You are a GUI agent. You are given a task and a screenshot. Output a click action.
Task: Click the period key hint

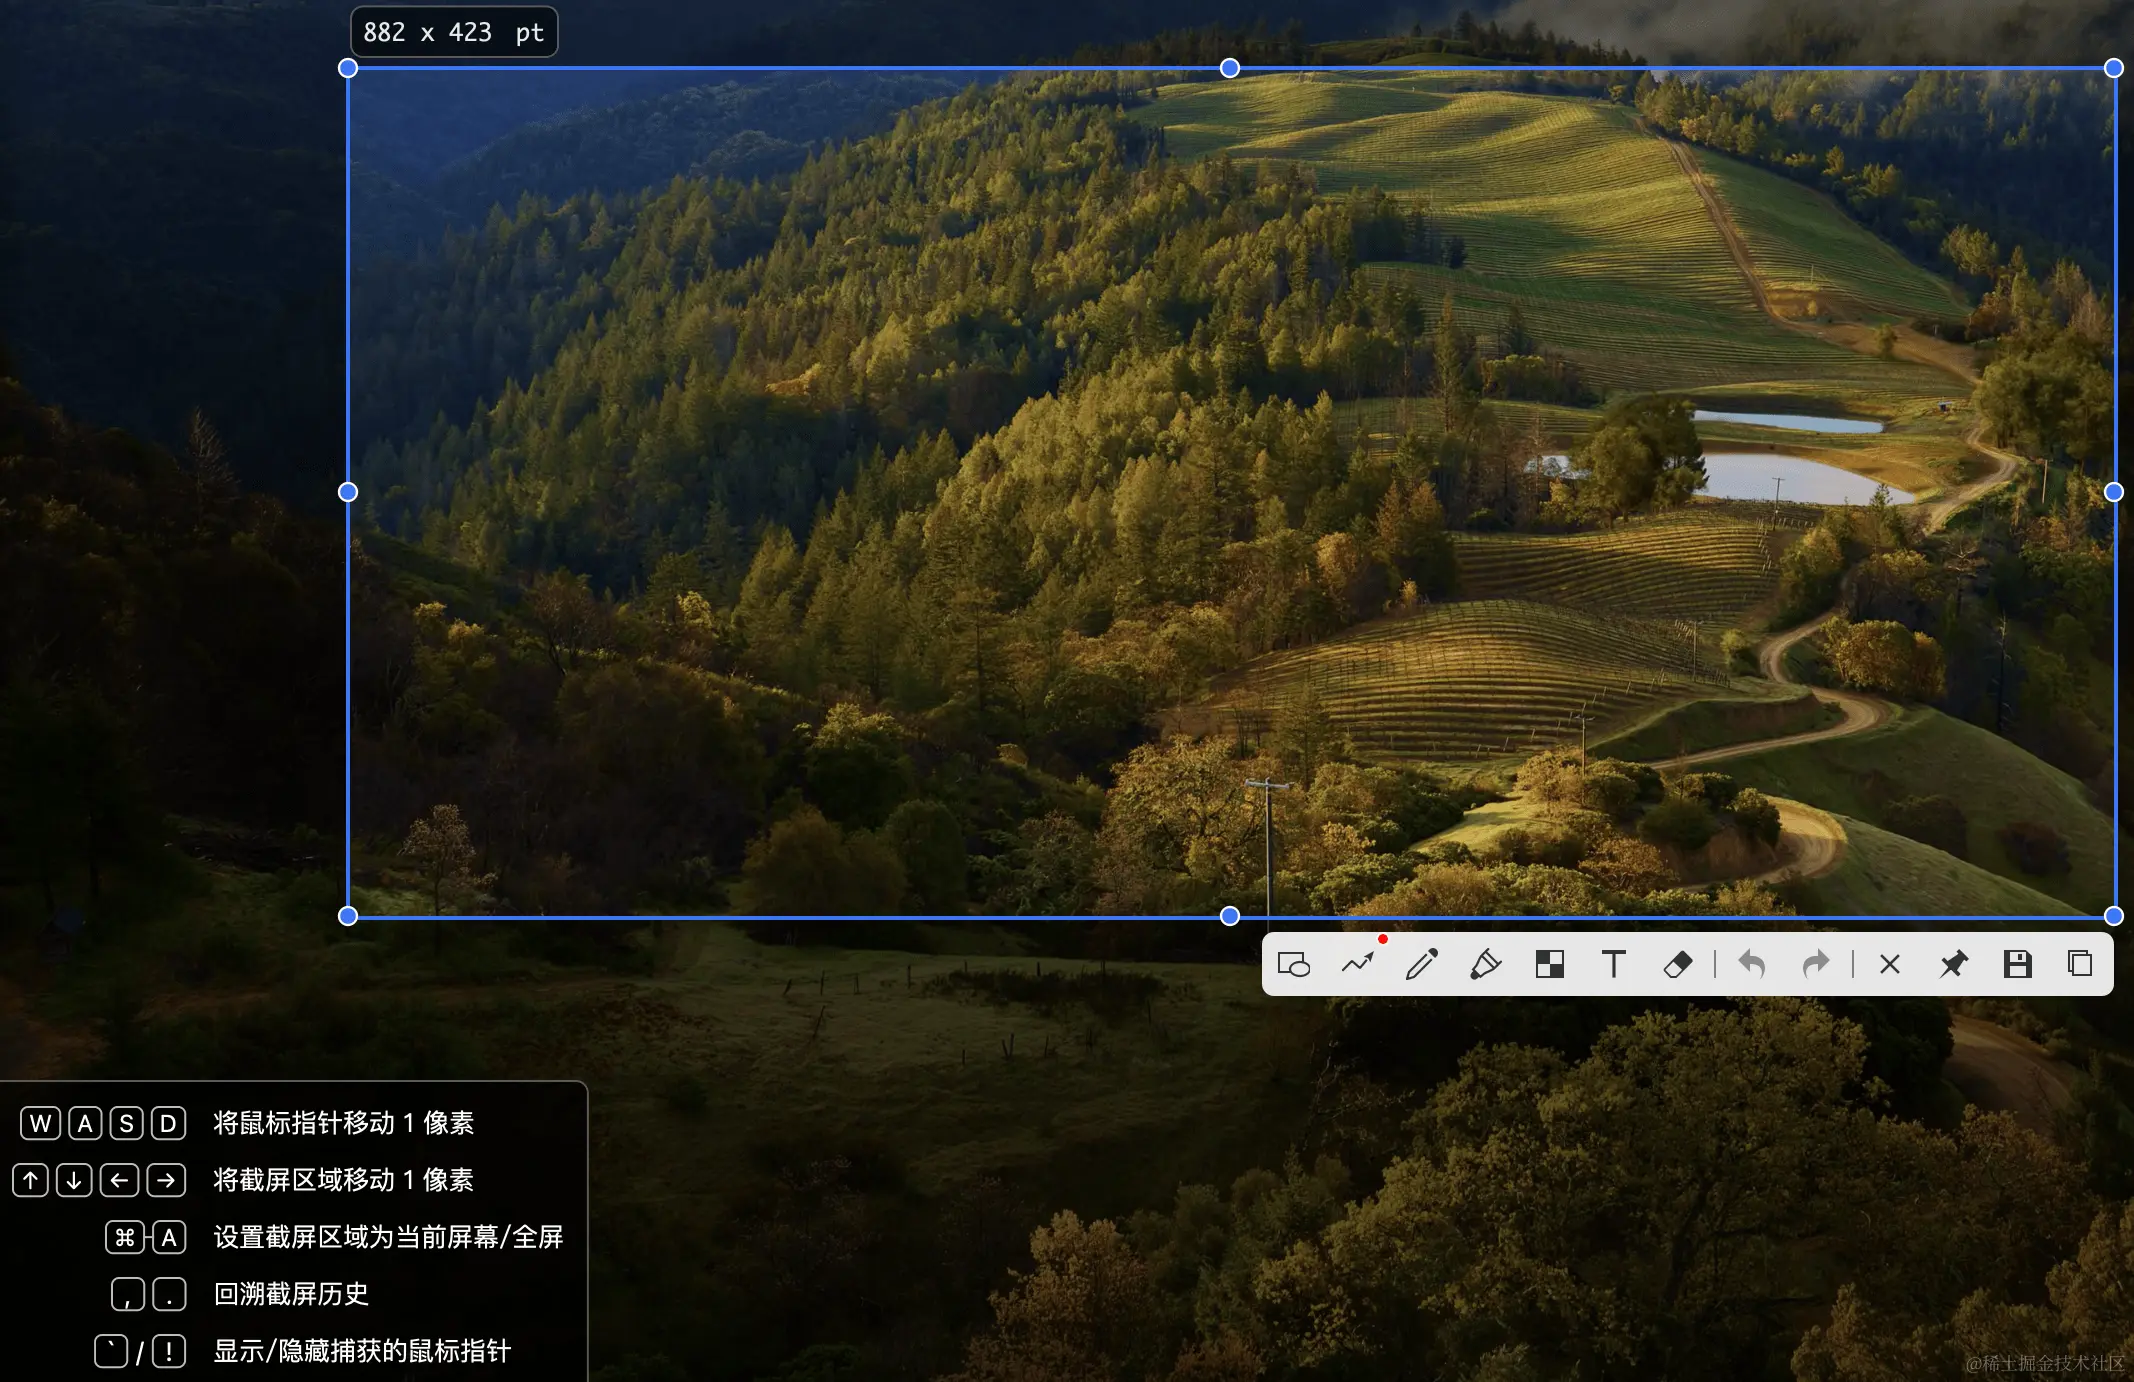[169, 1294]
